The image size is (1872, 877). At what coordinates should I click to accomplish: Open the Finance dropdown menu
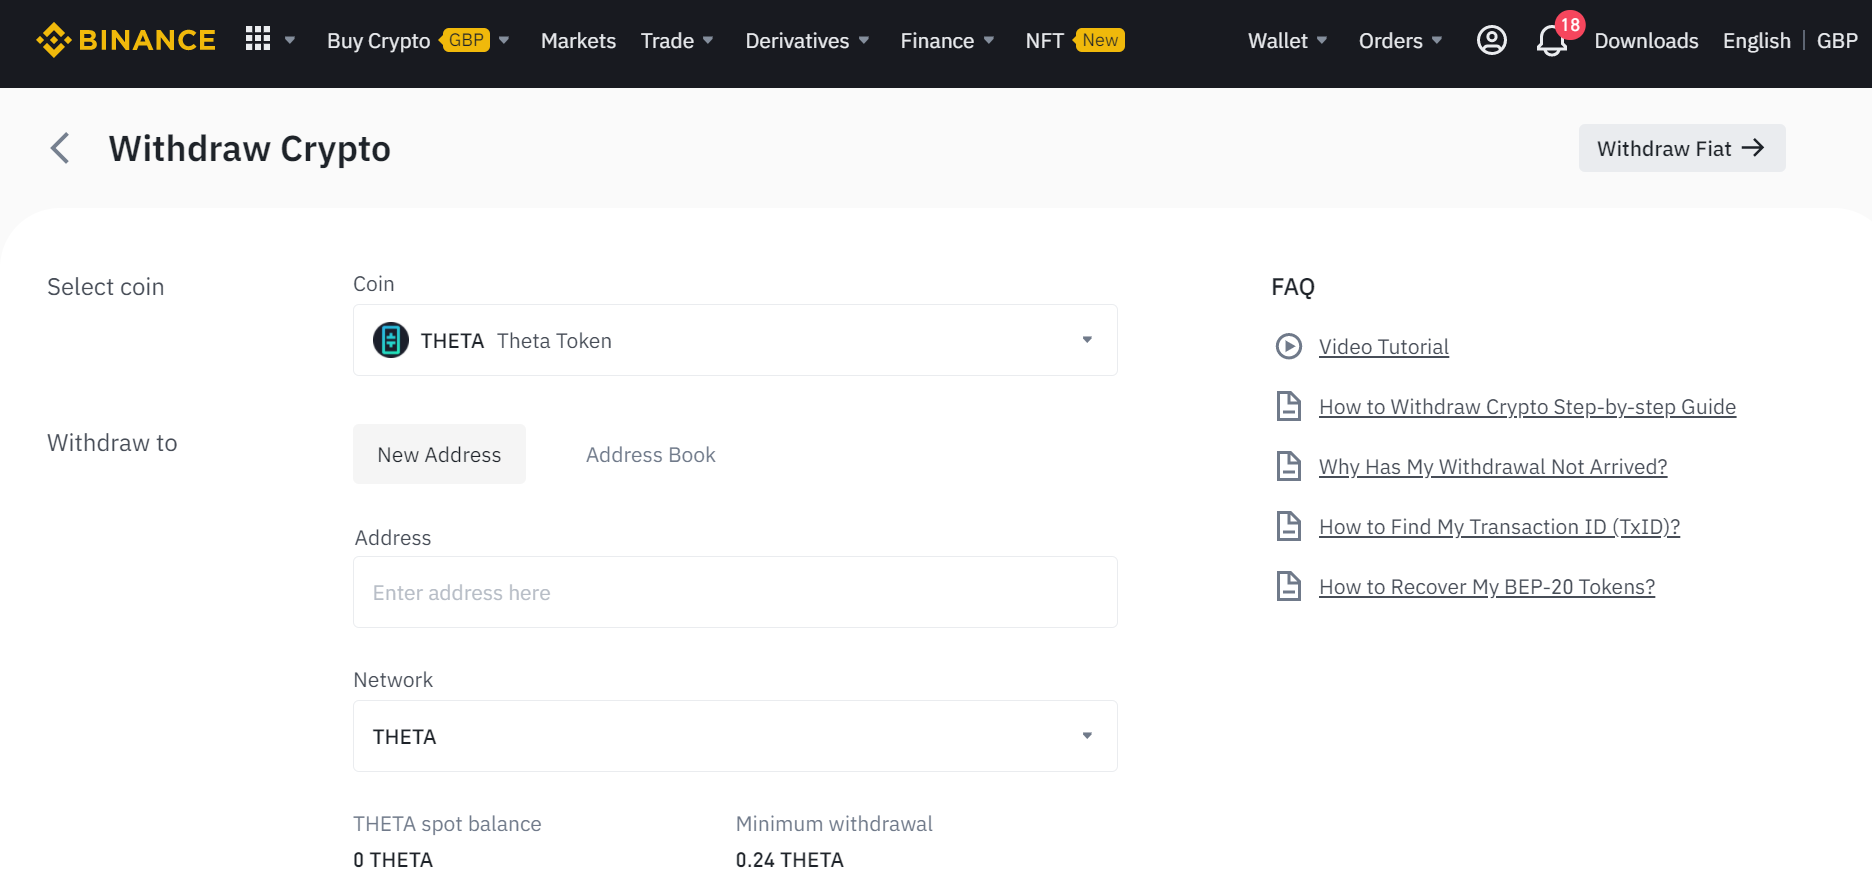[947, 40]
